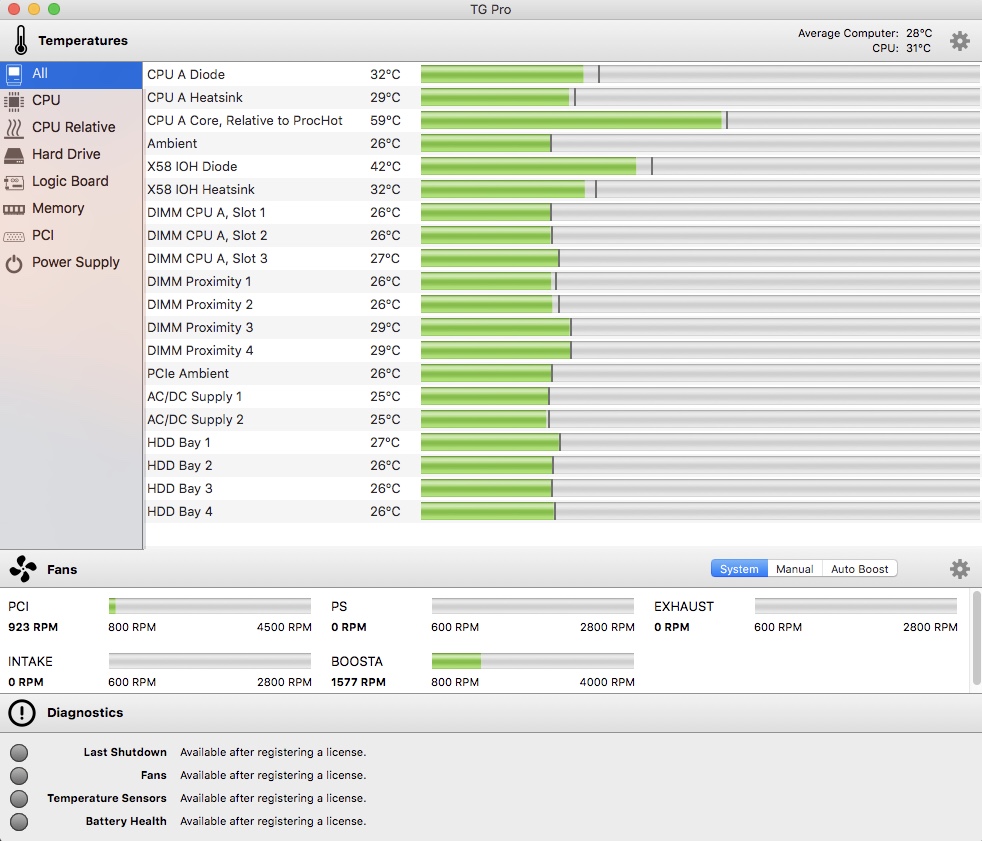Click the HDD Bay 2 temperature bar
This screenshot has height=841, width=982.
700,466
